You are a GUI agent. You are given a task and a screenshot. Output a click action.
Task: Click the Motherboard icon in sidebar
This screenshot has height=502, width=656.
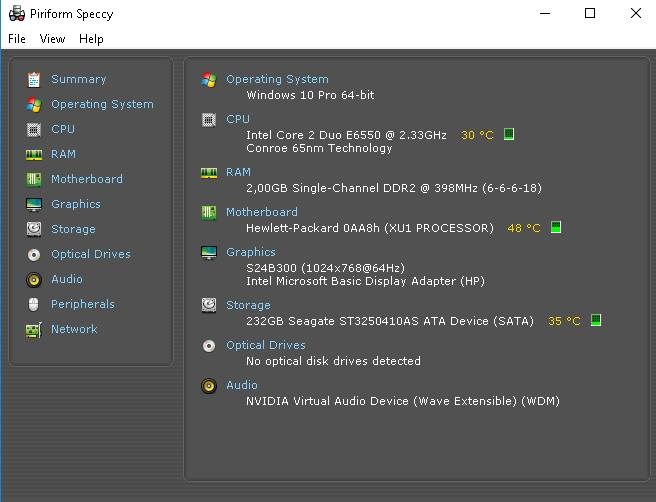pos(34,180)
